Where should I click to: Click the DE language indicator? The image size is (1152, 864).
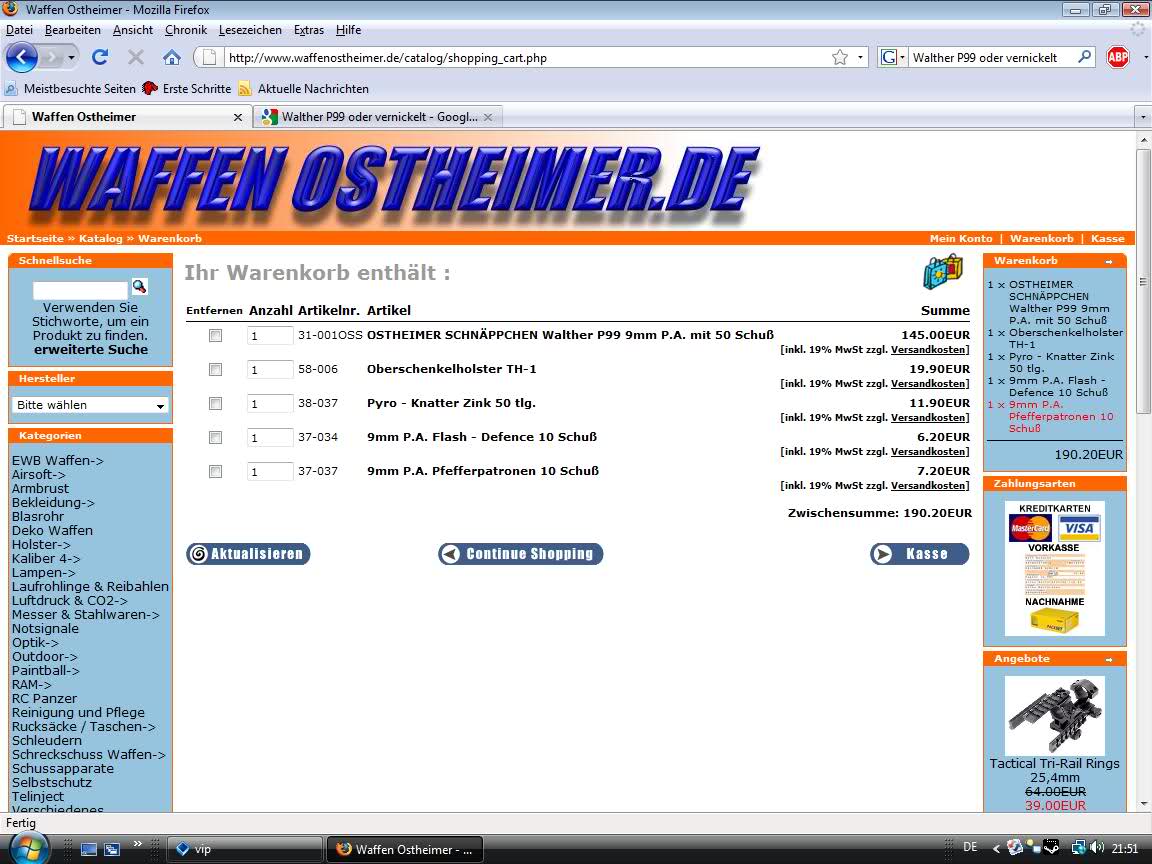[970, 847]
